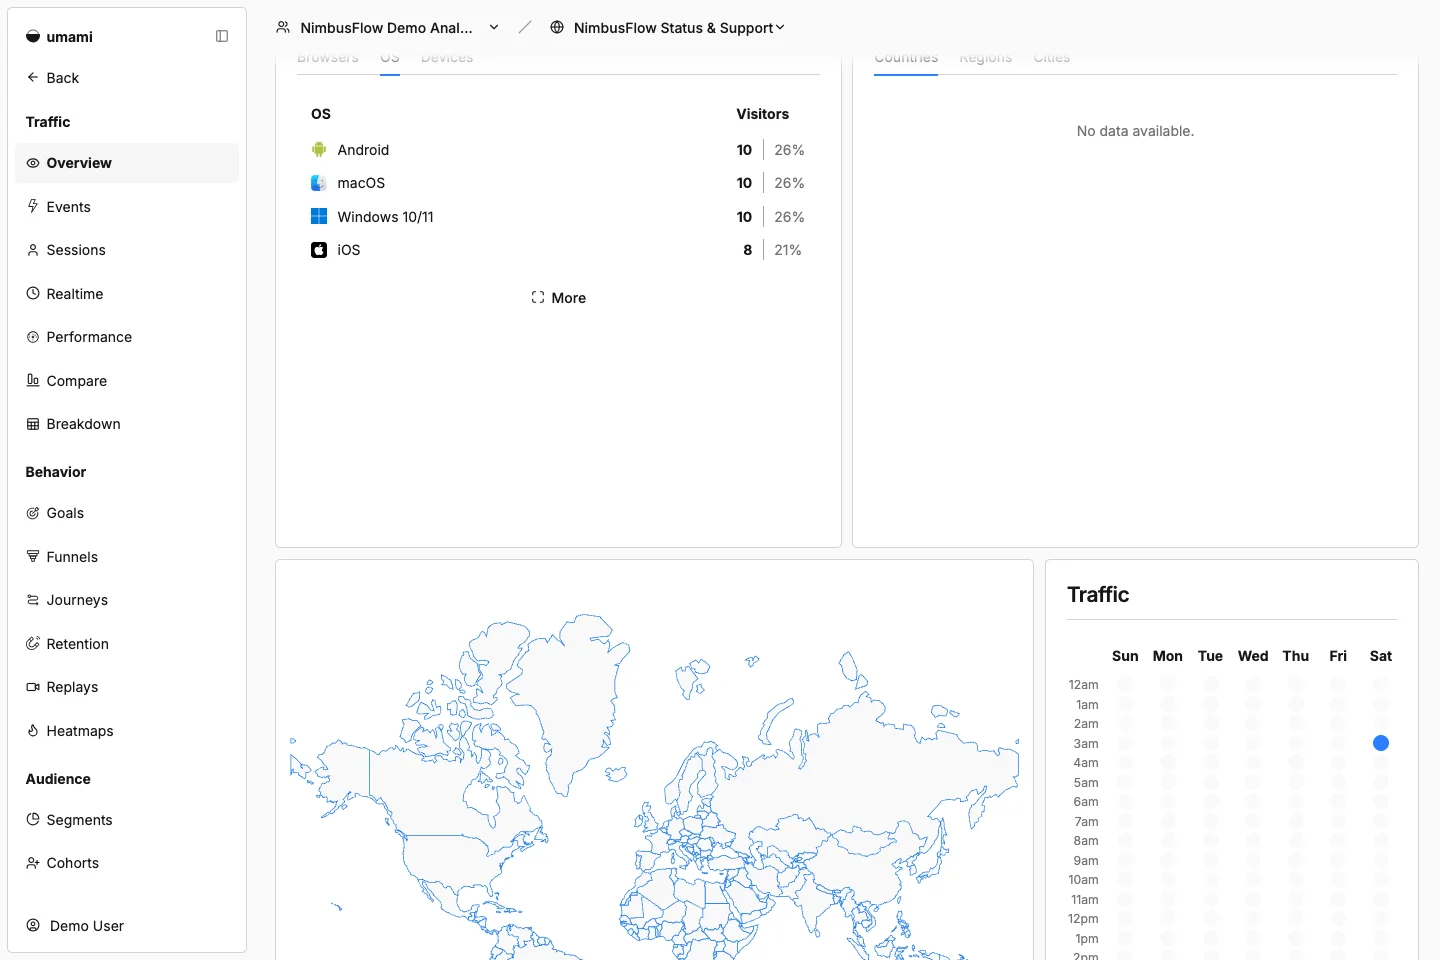Open the Sessions page
1440x960 pixels.
(127, 250)
